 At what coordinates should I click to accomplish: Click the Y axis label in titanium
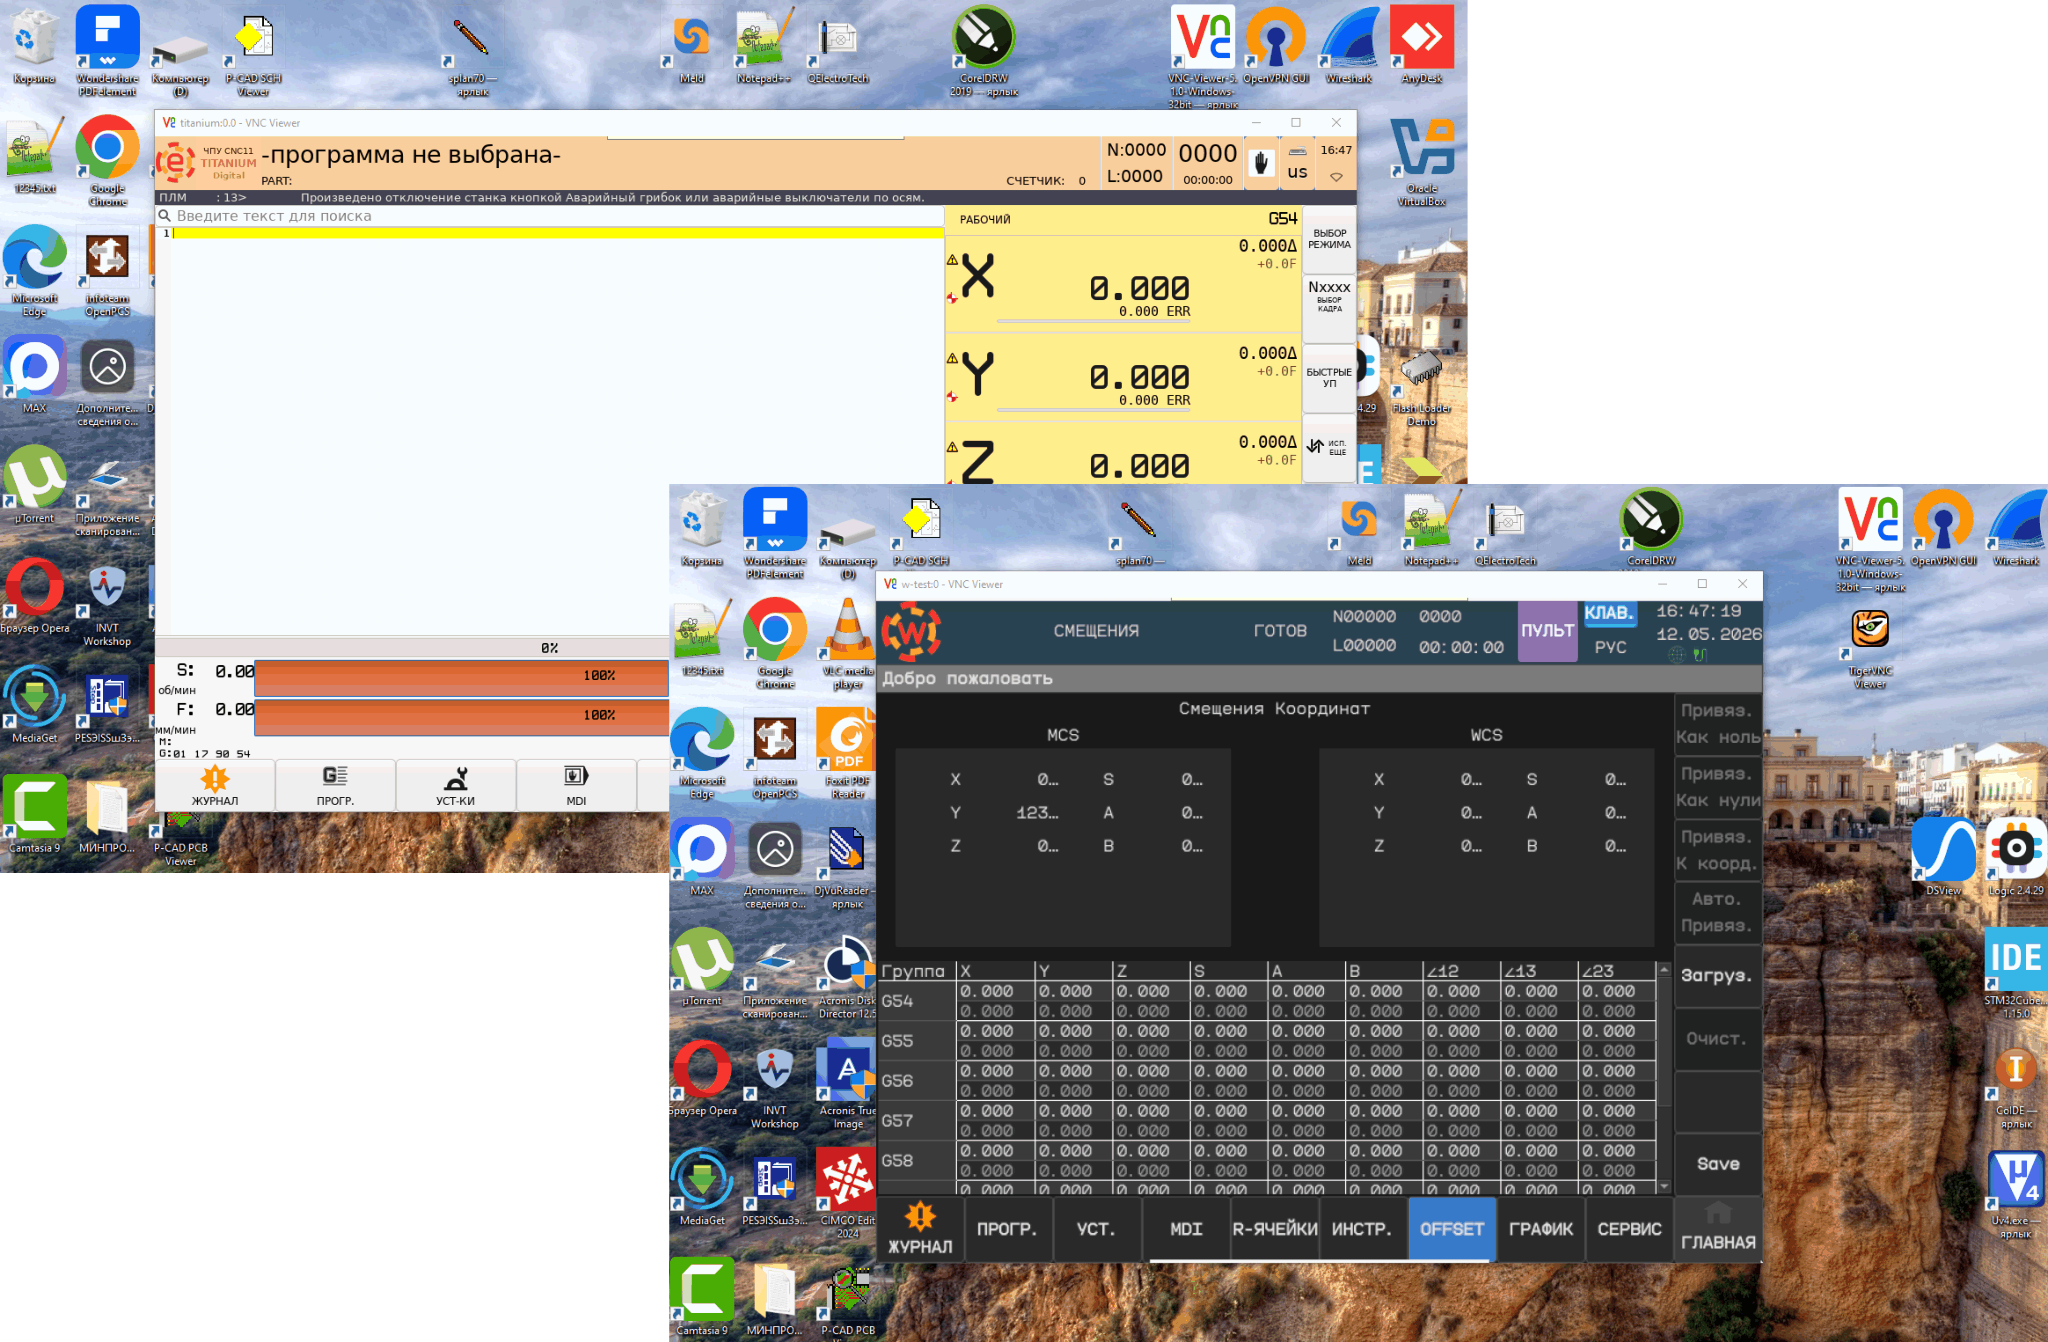coord(977,374)
